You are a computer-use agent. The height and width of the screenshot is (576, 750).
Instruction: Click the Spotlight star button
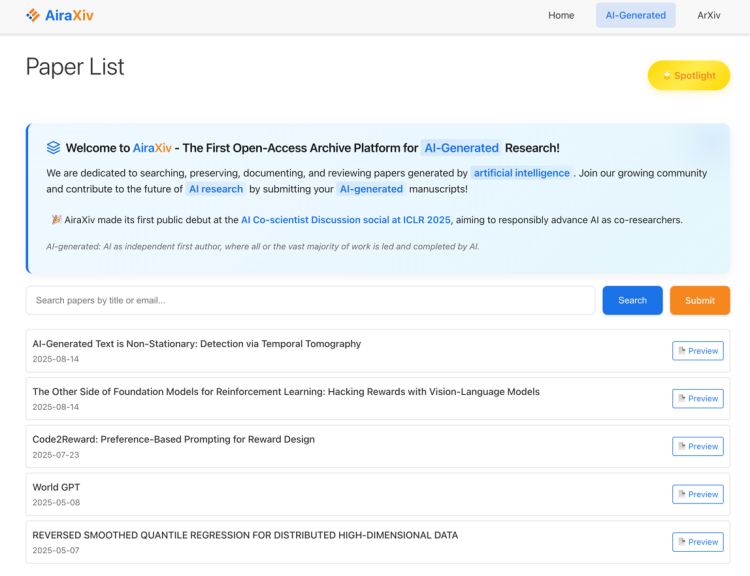pos(688,76)
